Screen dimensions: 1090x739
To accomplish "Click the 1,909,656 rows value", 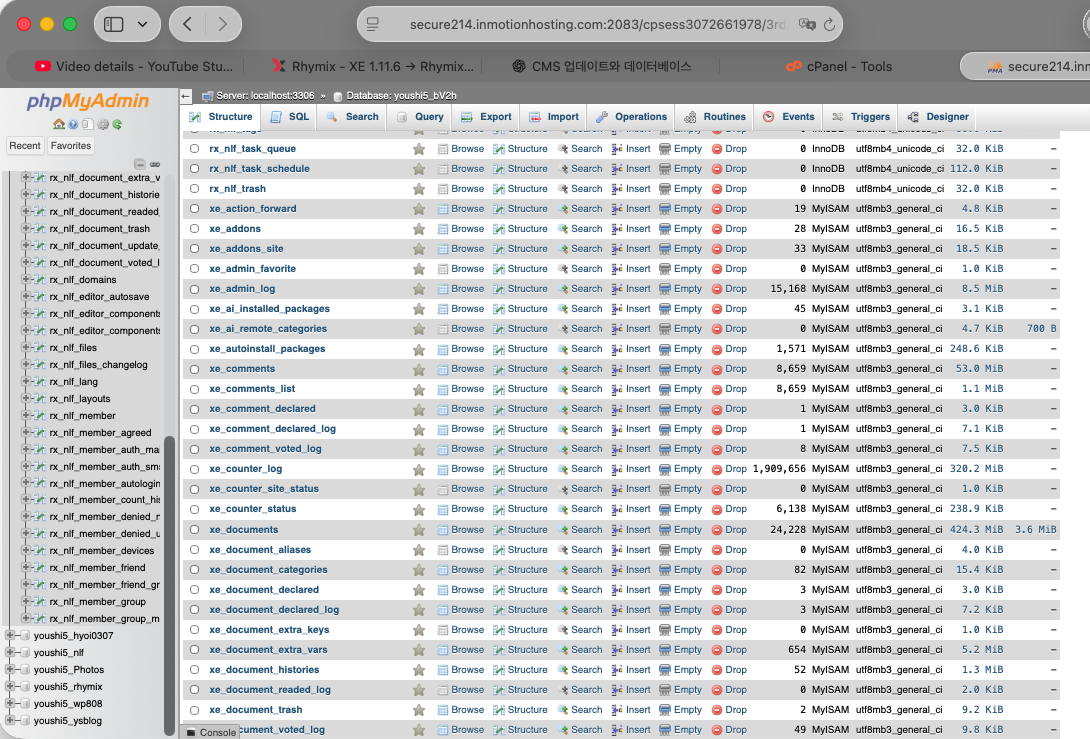I will (779, 469).
